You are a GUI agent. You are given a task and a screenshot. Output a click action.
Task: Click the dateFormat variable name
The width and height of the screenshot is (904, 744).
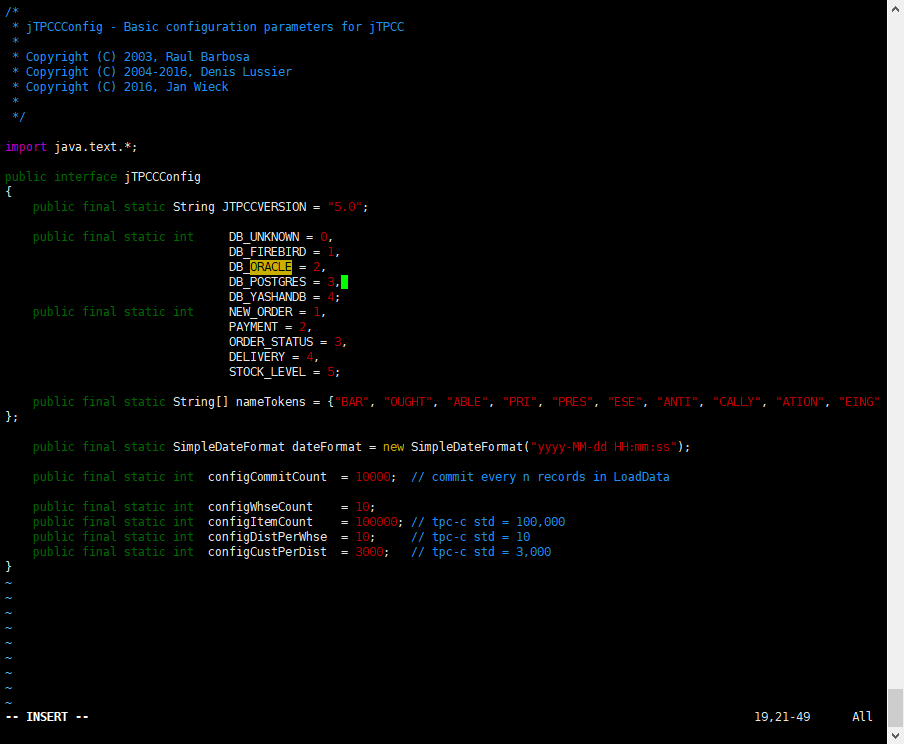[x=327, y=447]
